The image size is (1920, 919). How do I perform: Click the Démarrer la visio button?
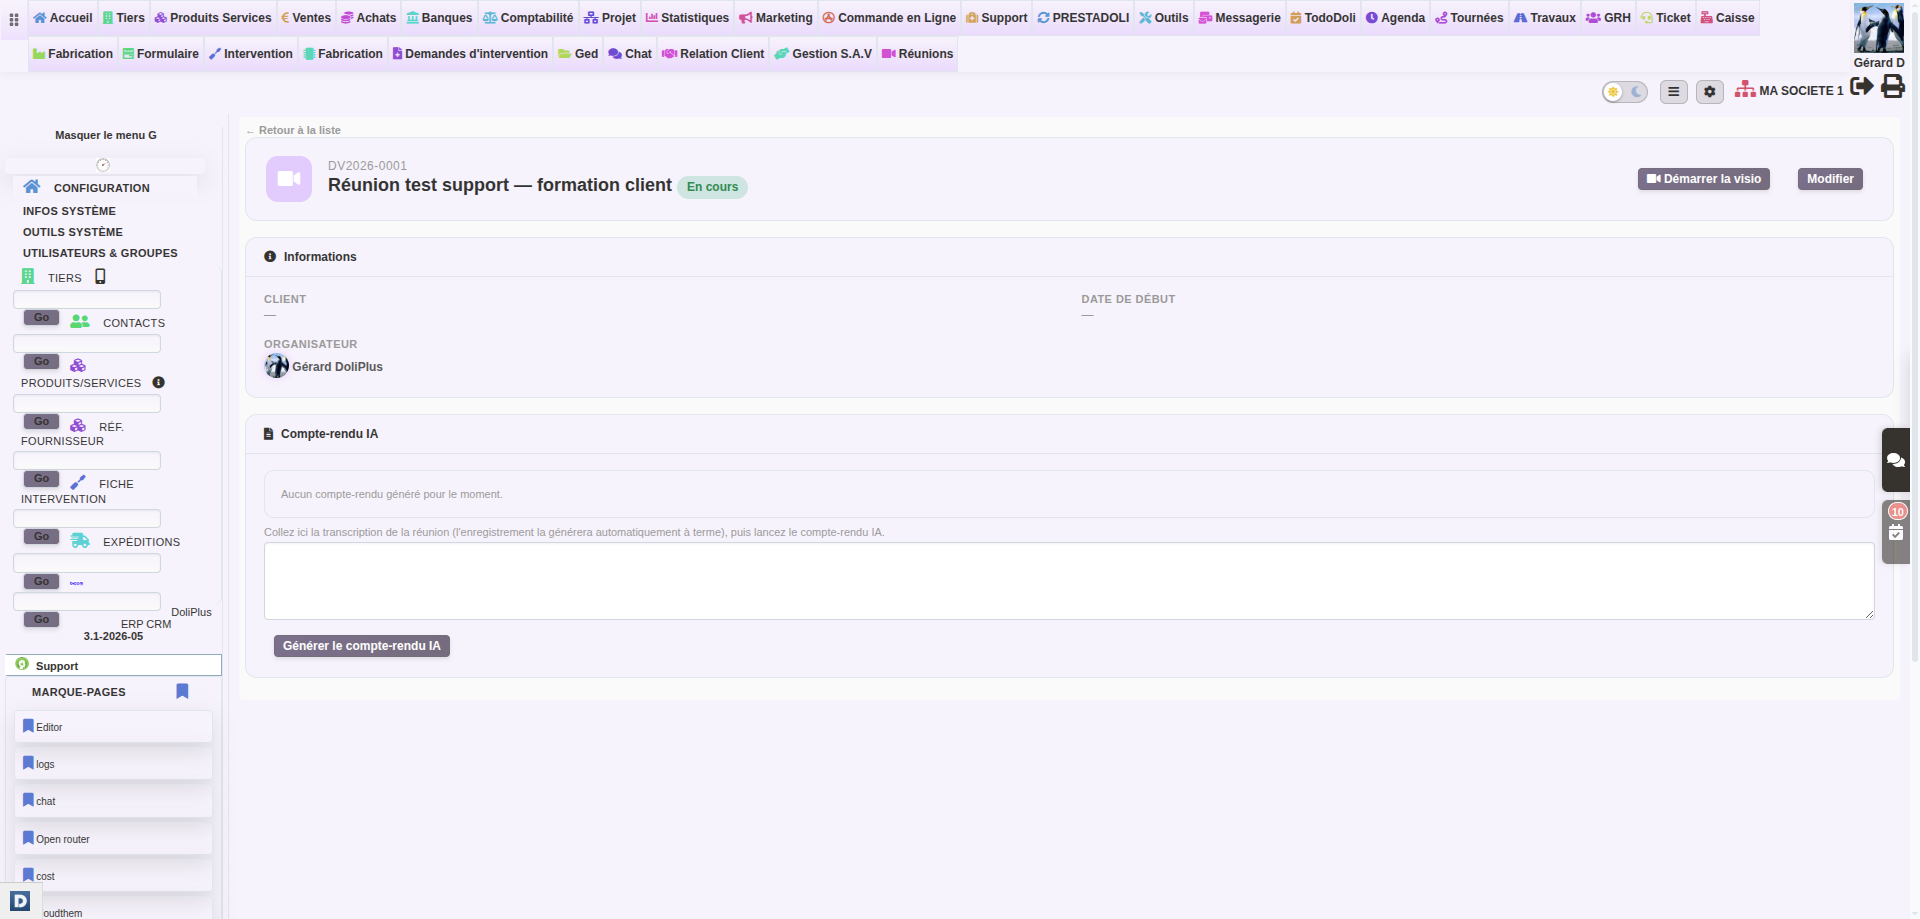point(1704,179)
